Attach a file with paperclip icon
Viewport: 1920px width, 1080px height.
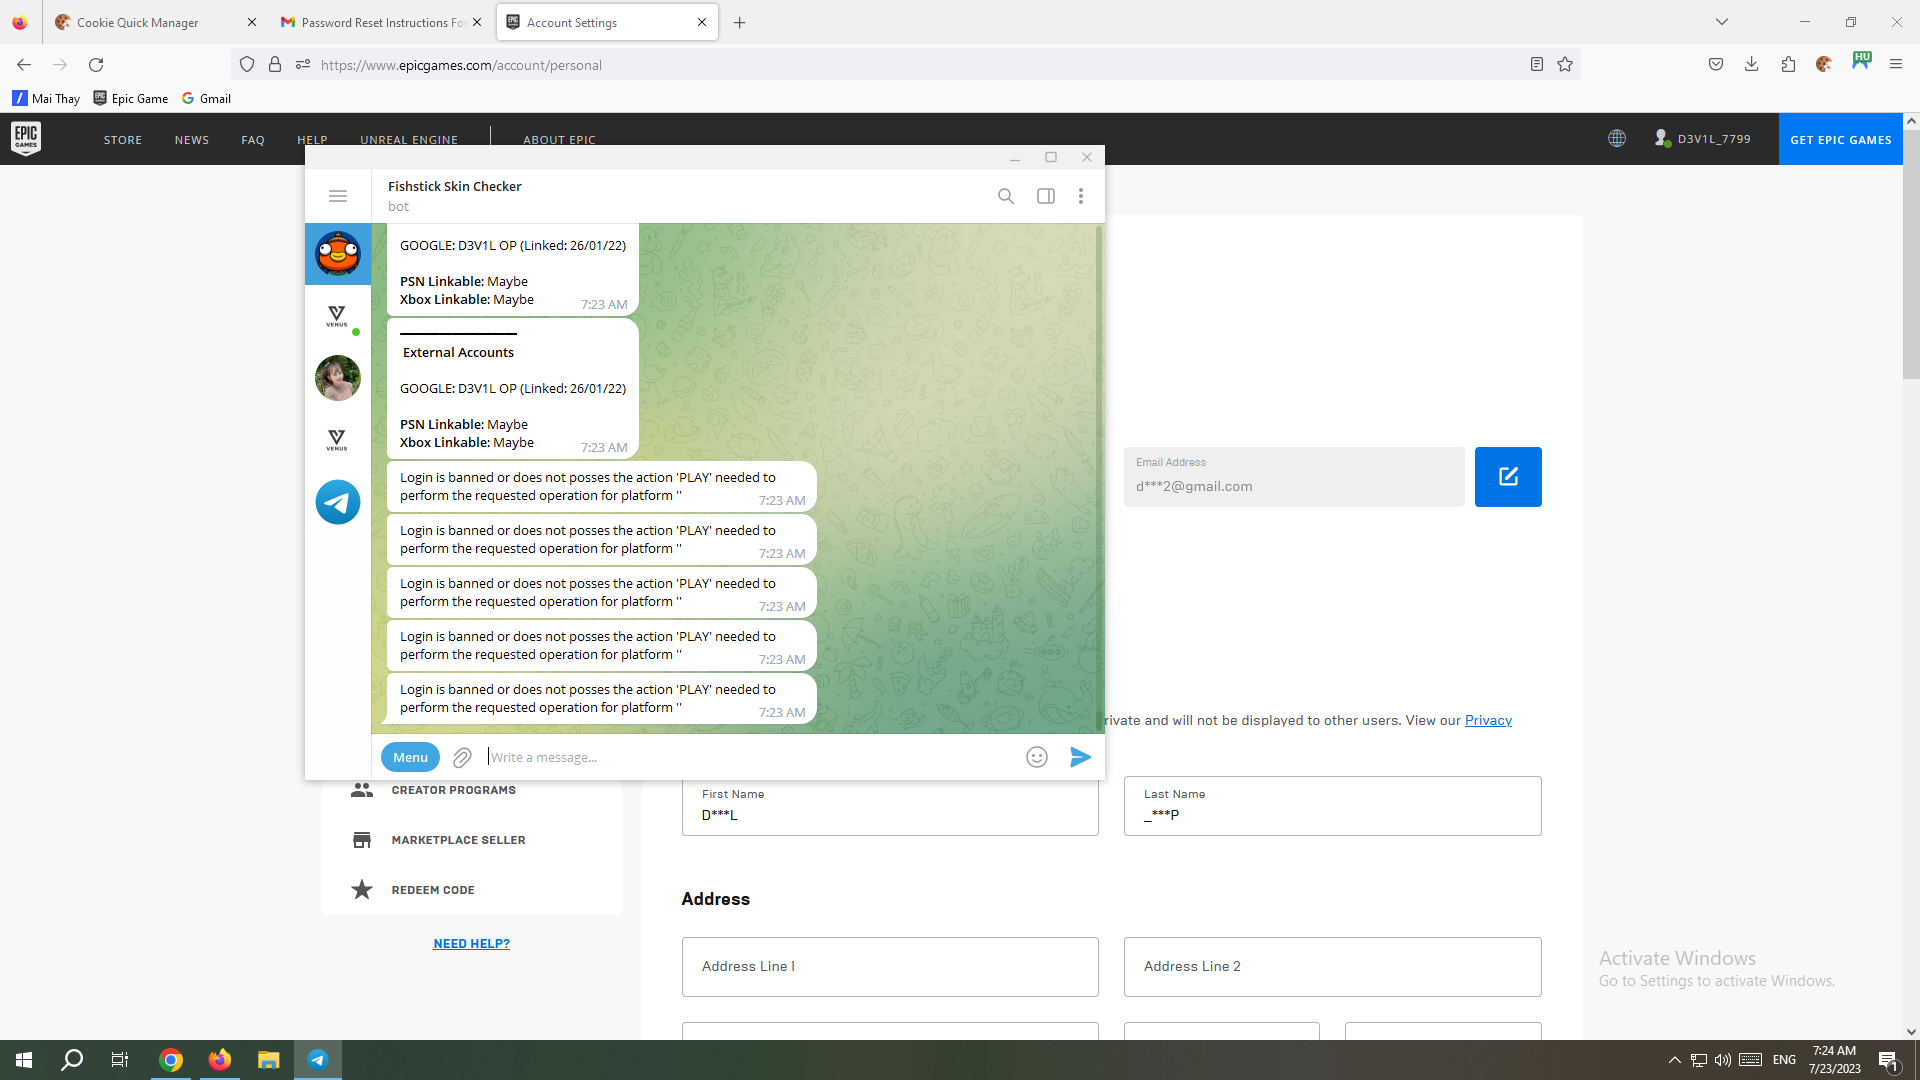(x=462, y=757)
